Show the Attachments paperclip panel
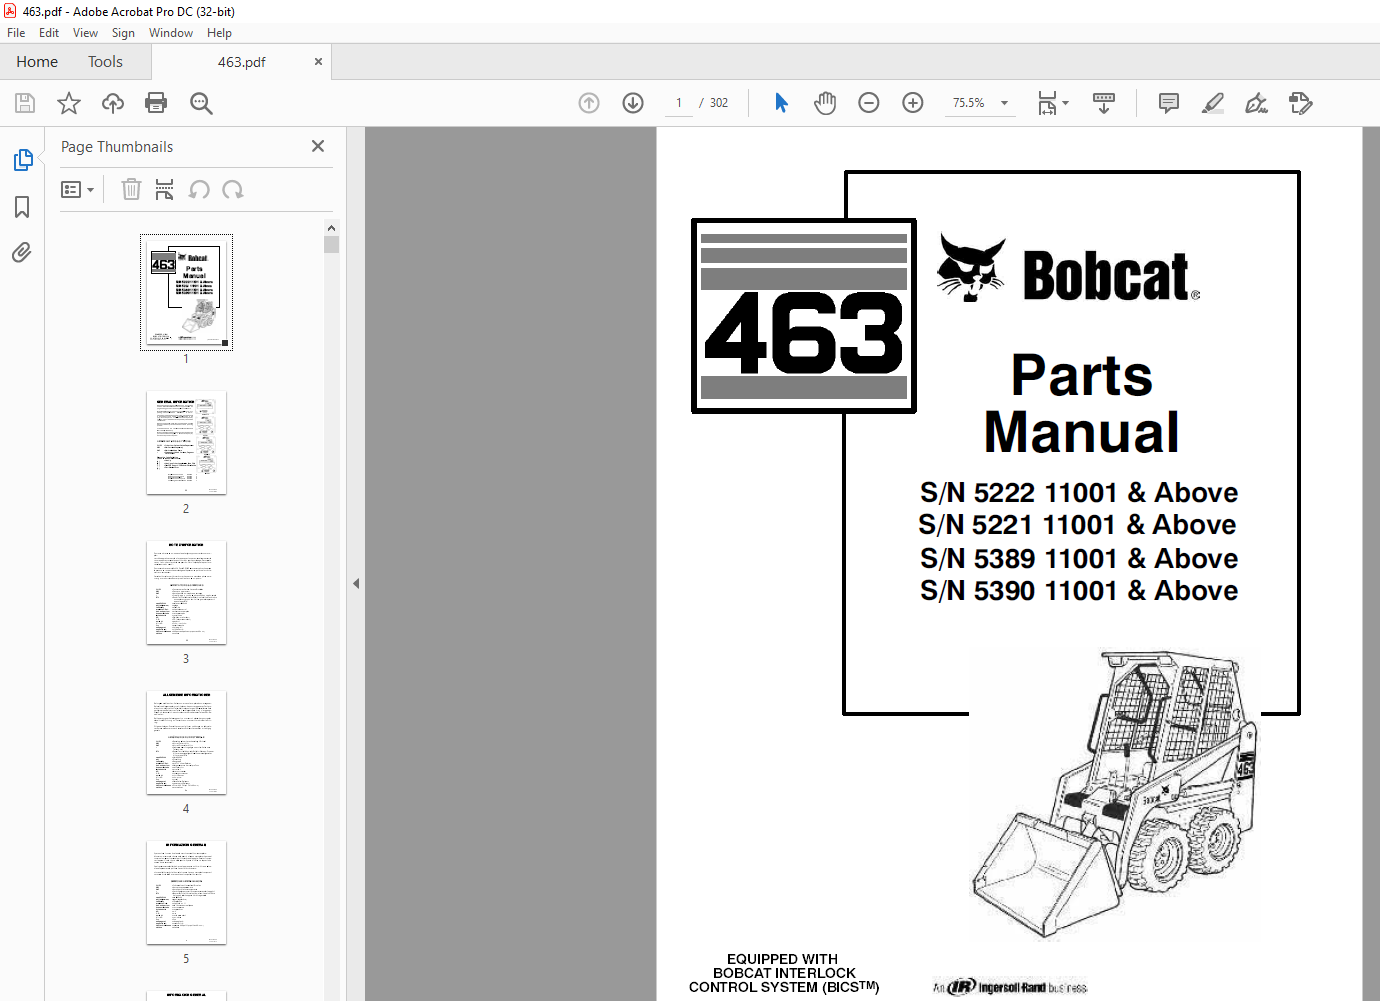Image resolution: width=1380 pixels, height=1001 pixels. pyautogui.click(x=22, y=252)
